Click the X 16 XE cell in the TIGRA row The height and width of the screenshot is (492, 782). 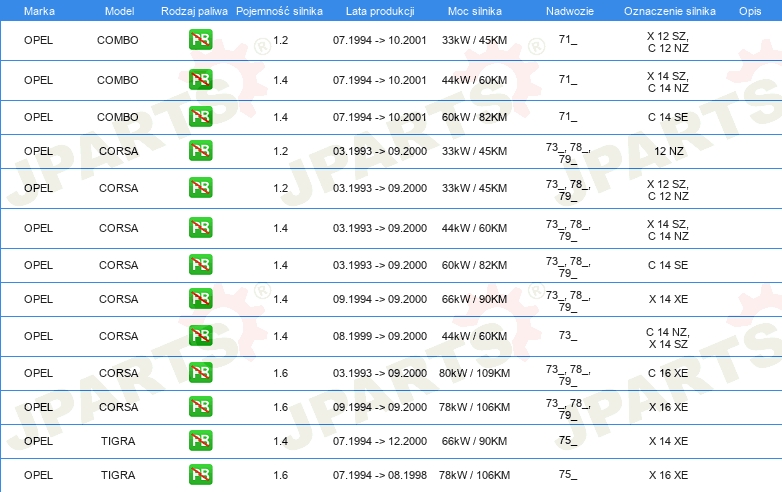[668, 475]
